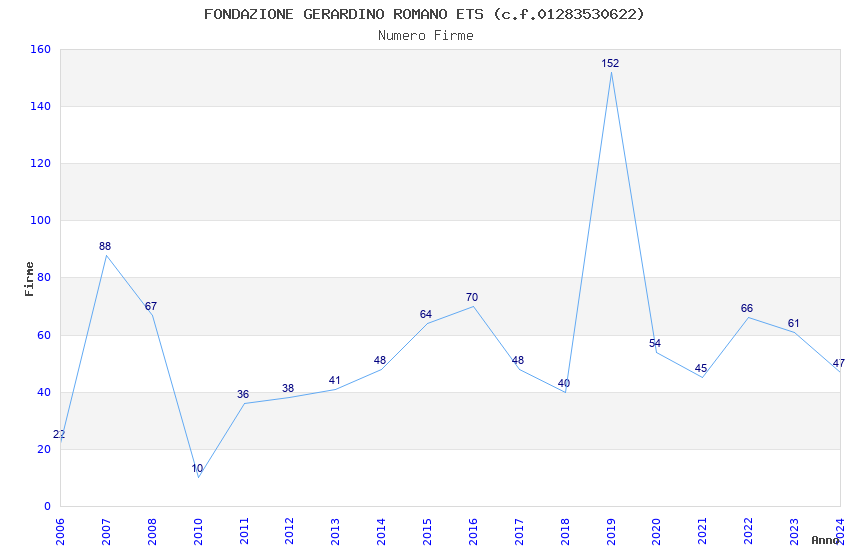Viewport: 850px width, 550px height.
Task: Select the data label 40 for 2018
Action: pos(564,384)
